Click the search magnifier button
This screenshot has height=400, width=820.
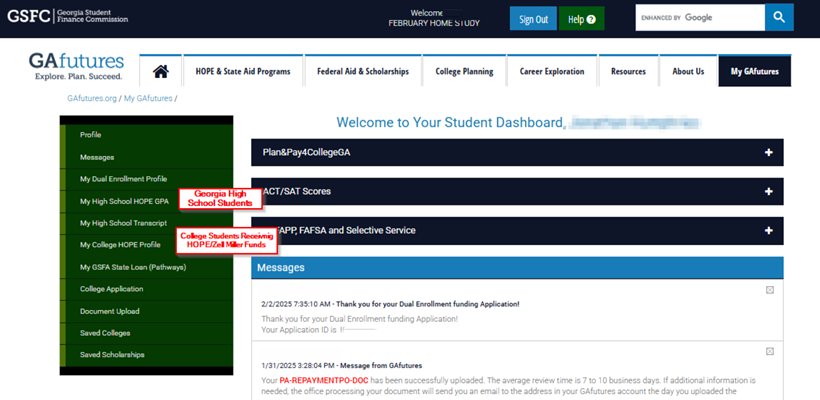[779, 18]
